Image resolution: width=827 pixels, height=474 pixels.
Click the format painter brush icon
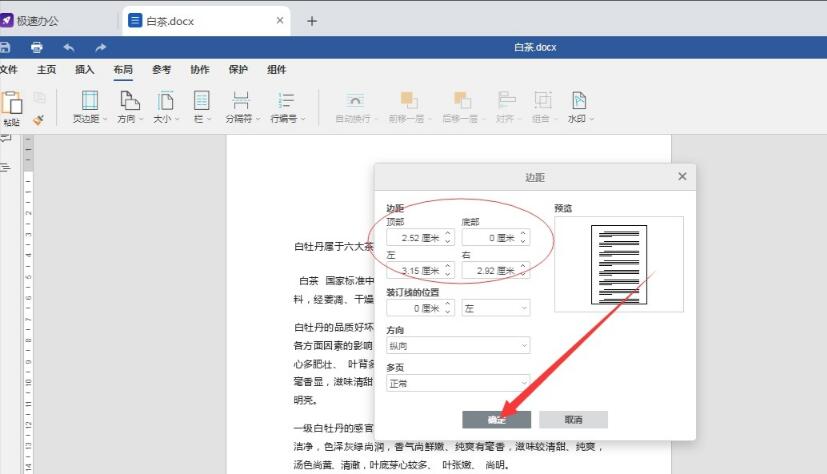pyautogui.click(x=39, y=120)
